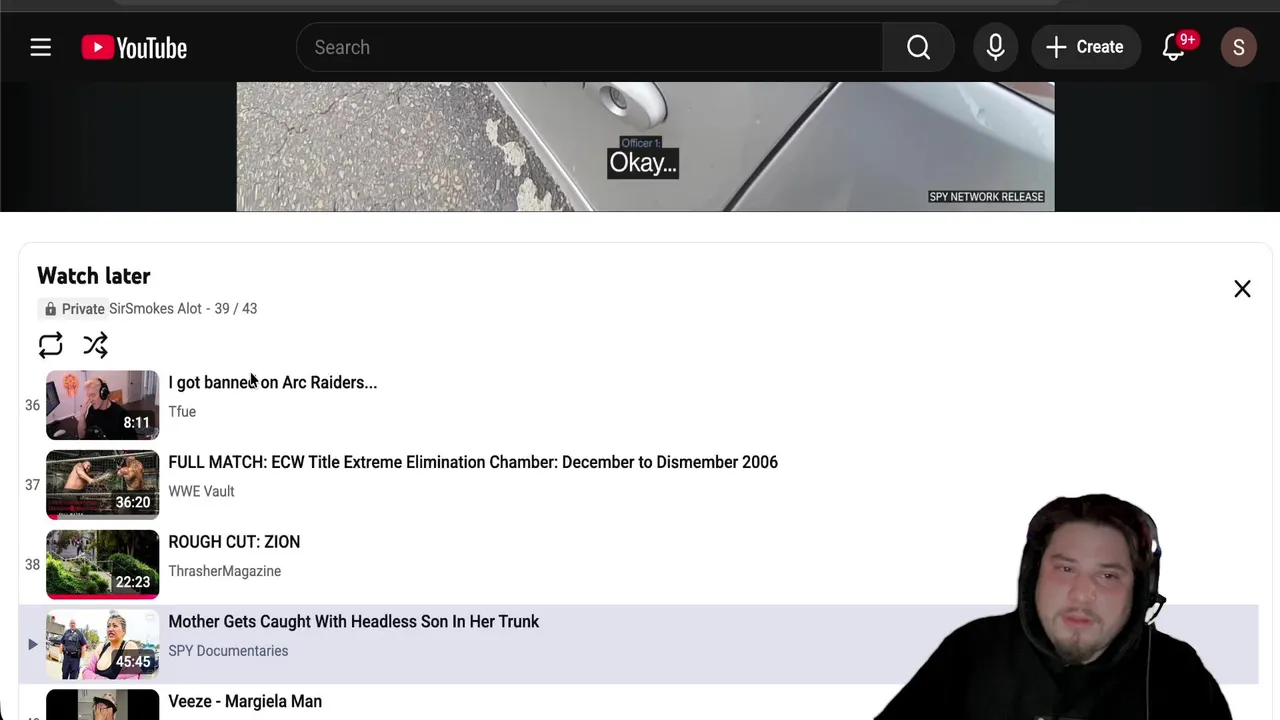This screenshot has height=720, width=1280.
Task: Open Tfue channel name
Action: 182,411
